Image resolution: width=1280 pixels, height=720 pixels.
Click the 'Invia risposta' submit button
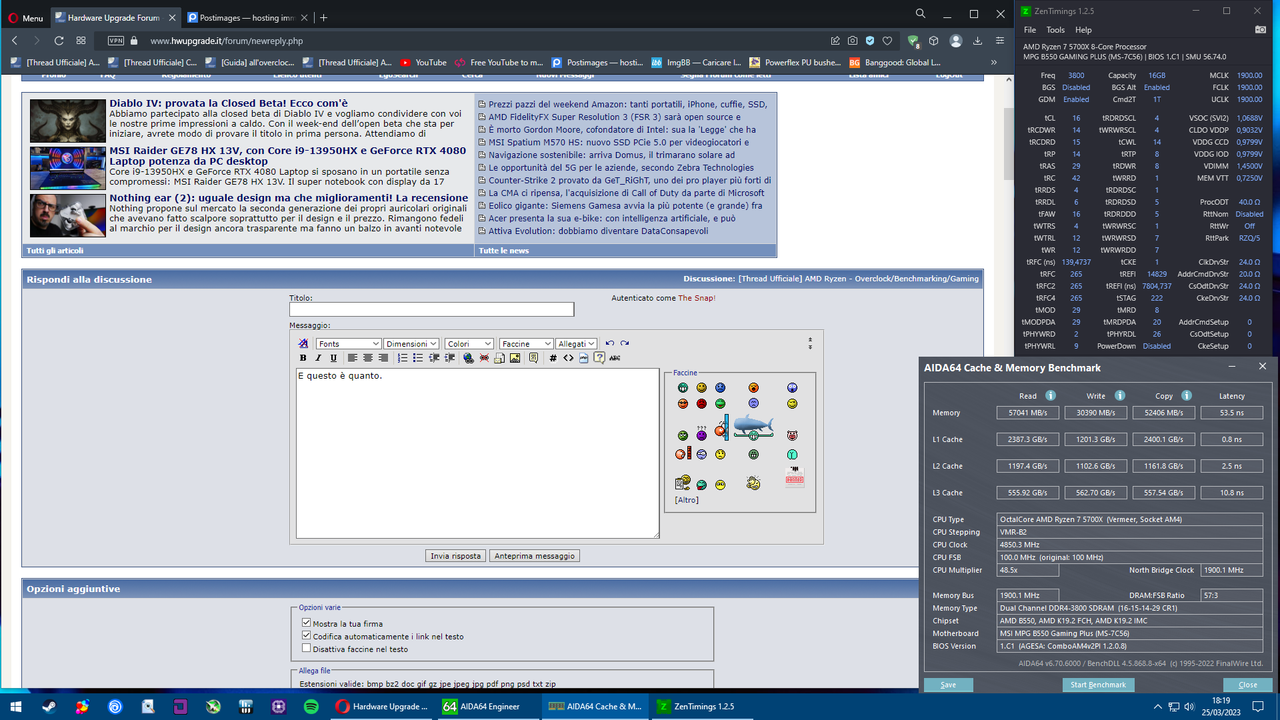click(x=455, y=556)
